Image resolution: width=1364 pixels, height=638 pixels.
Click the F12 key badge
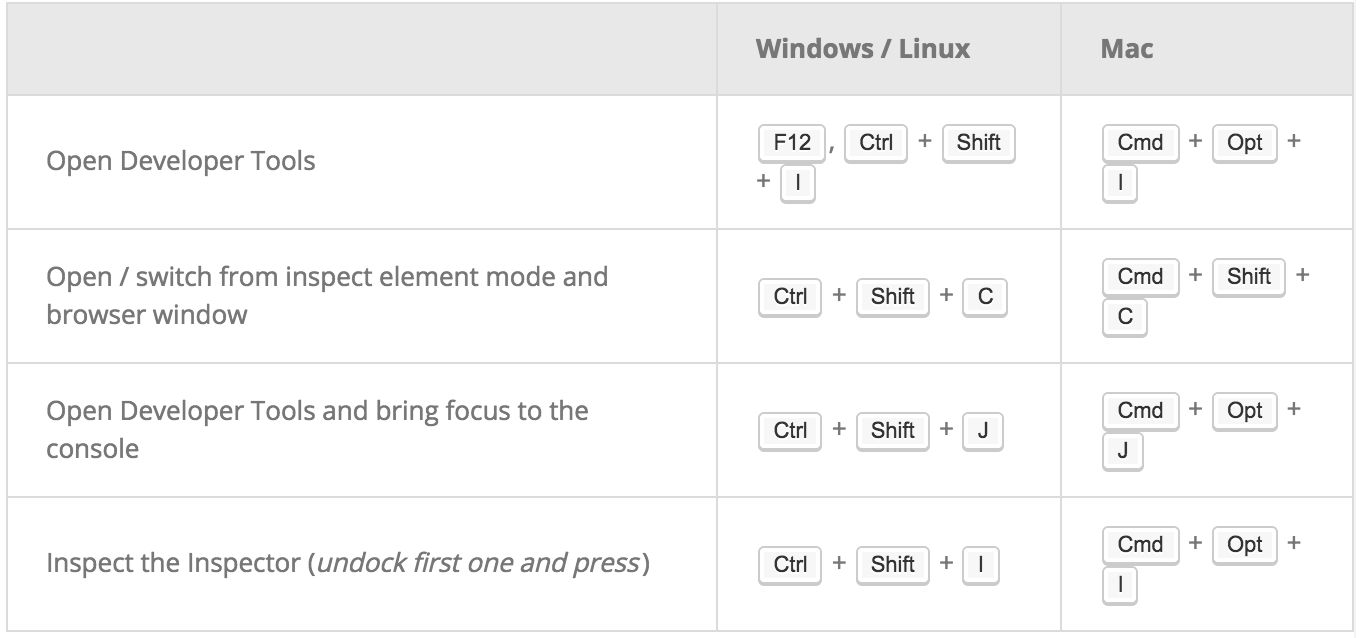pos(792,142)
